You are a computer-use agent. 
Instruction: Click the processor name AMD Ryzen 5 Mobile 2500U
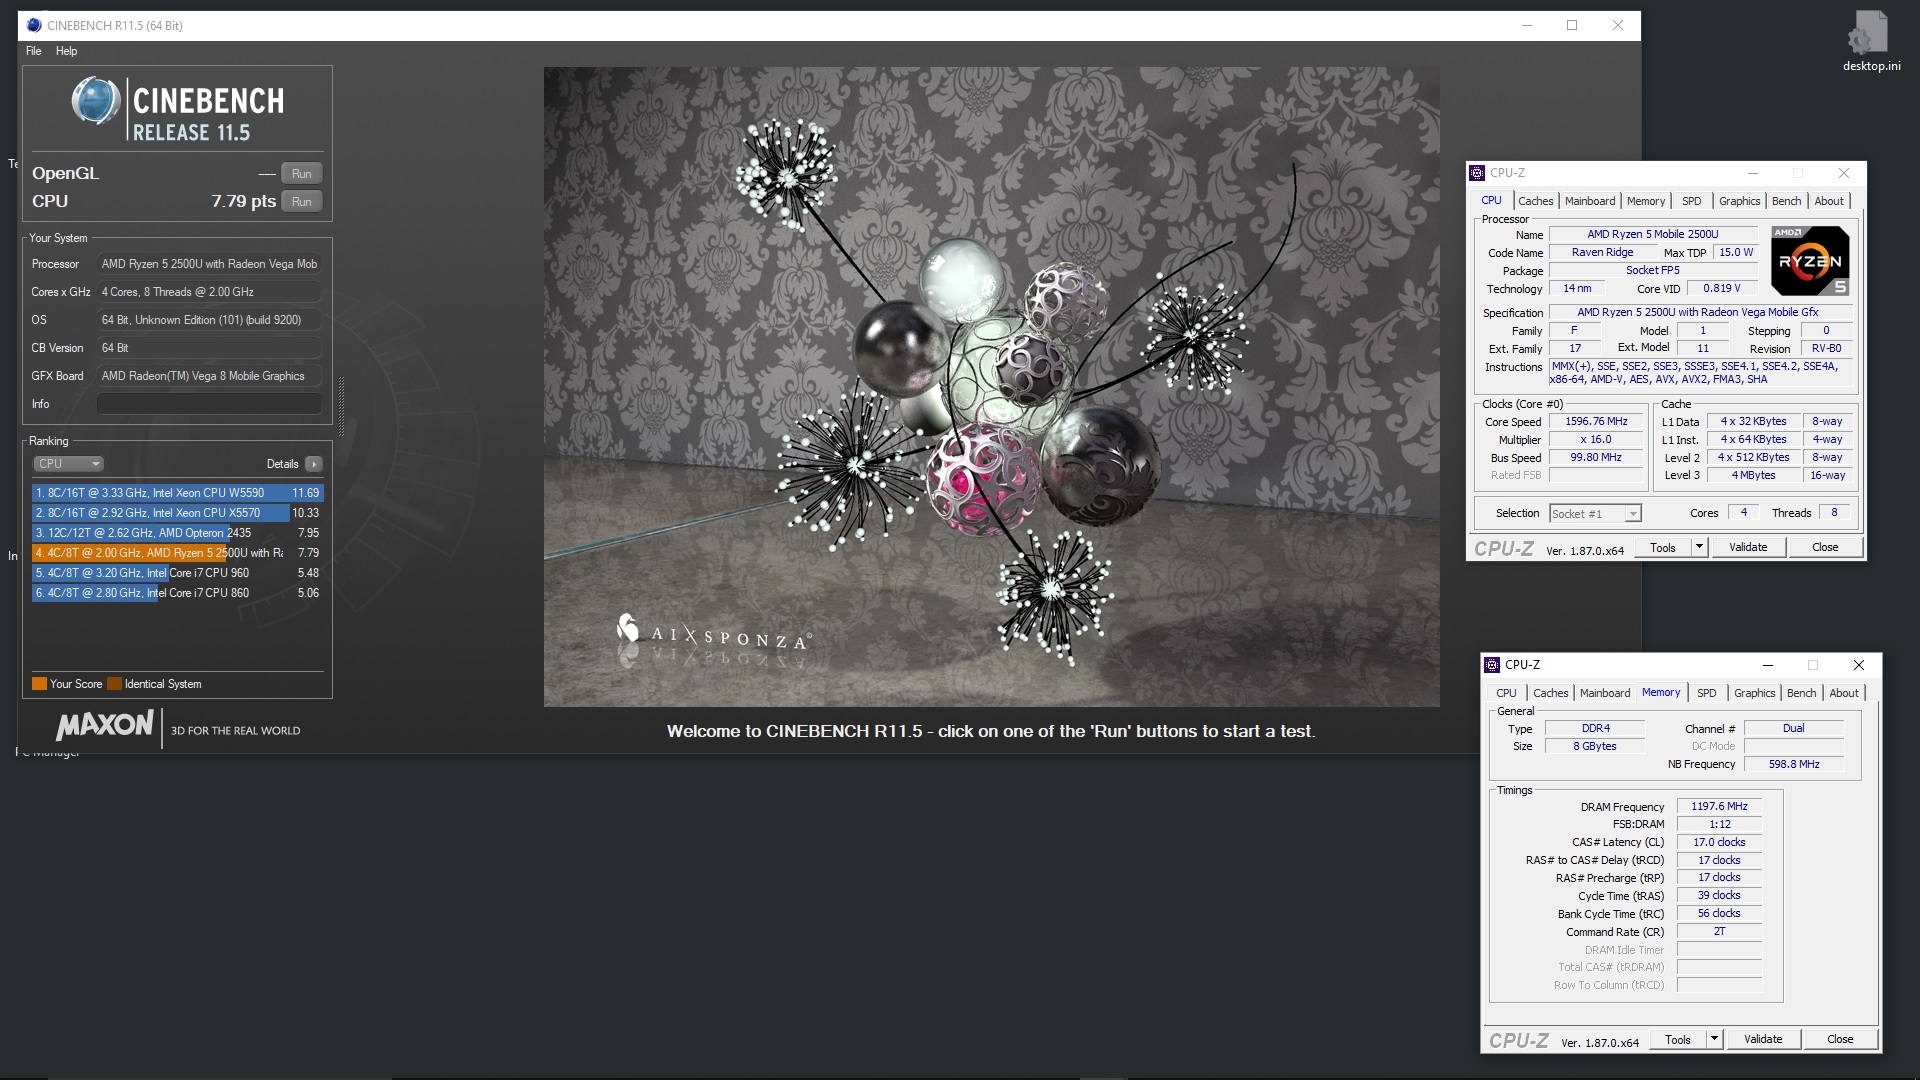pyautogui.click(x=1652, y=234)
